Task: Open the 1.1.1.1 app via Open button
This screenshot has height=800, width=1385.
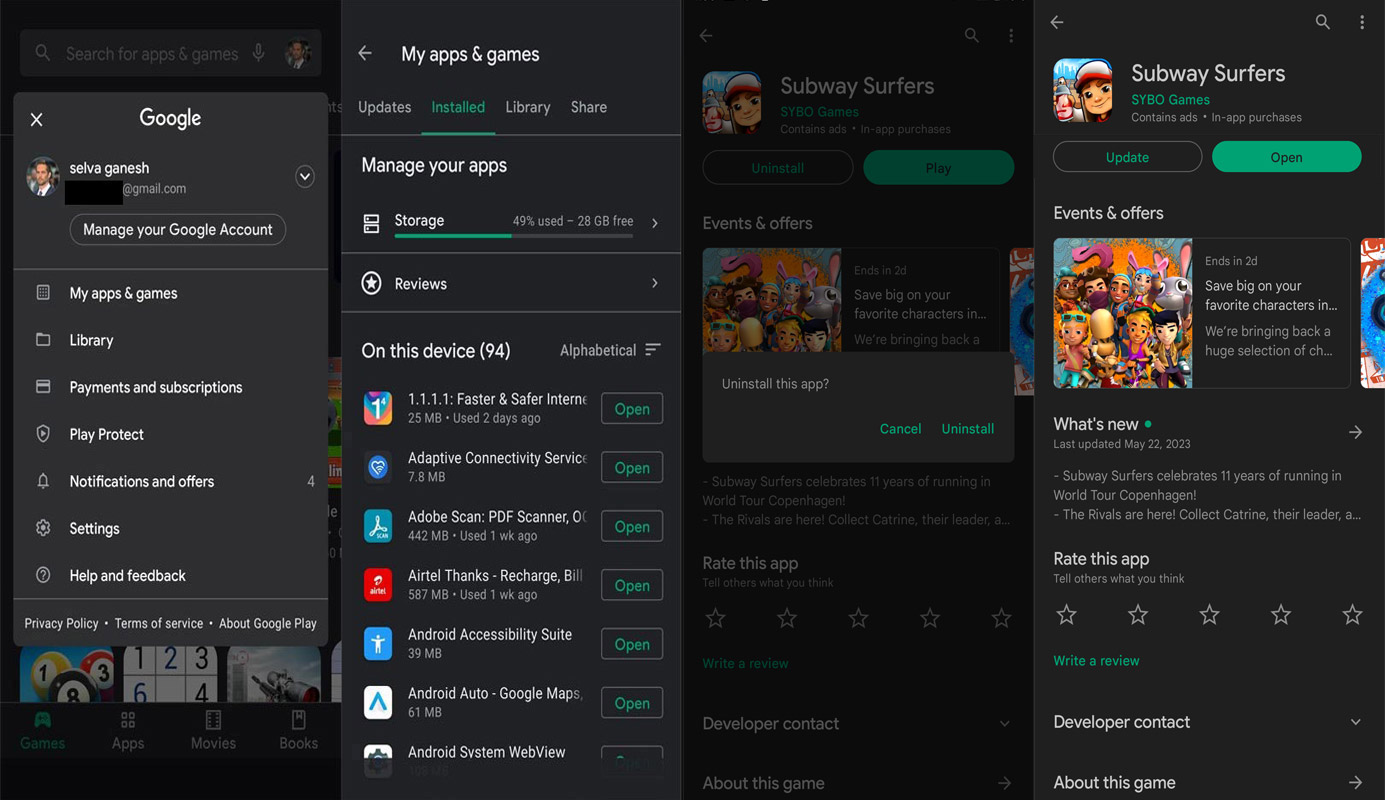Action: coord(632,409)
